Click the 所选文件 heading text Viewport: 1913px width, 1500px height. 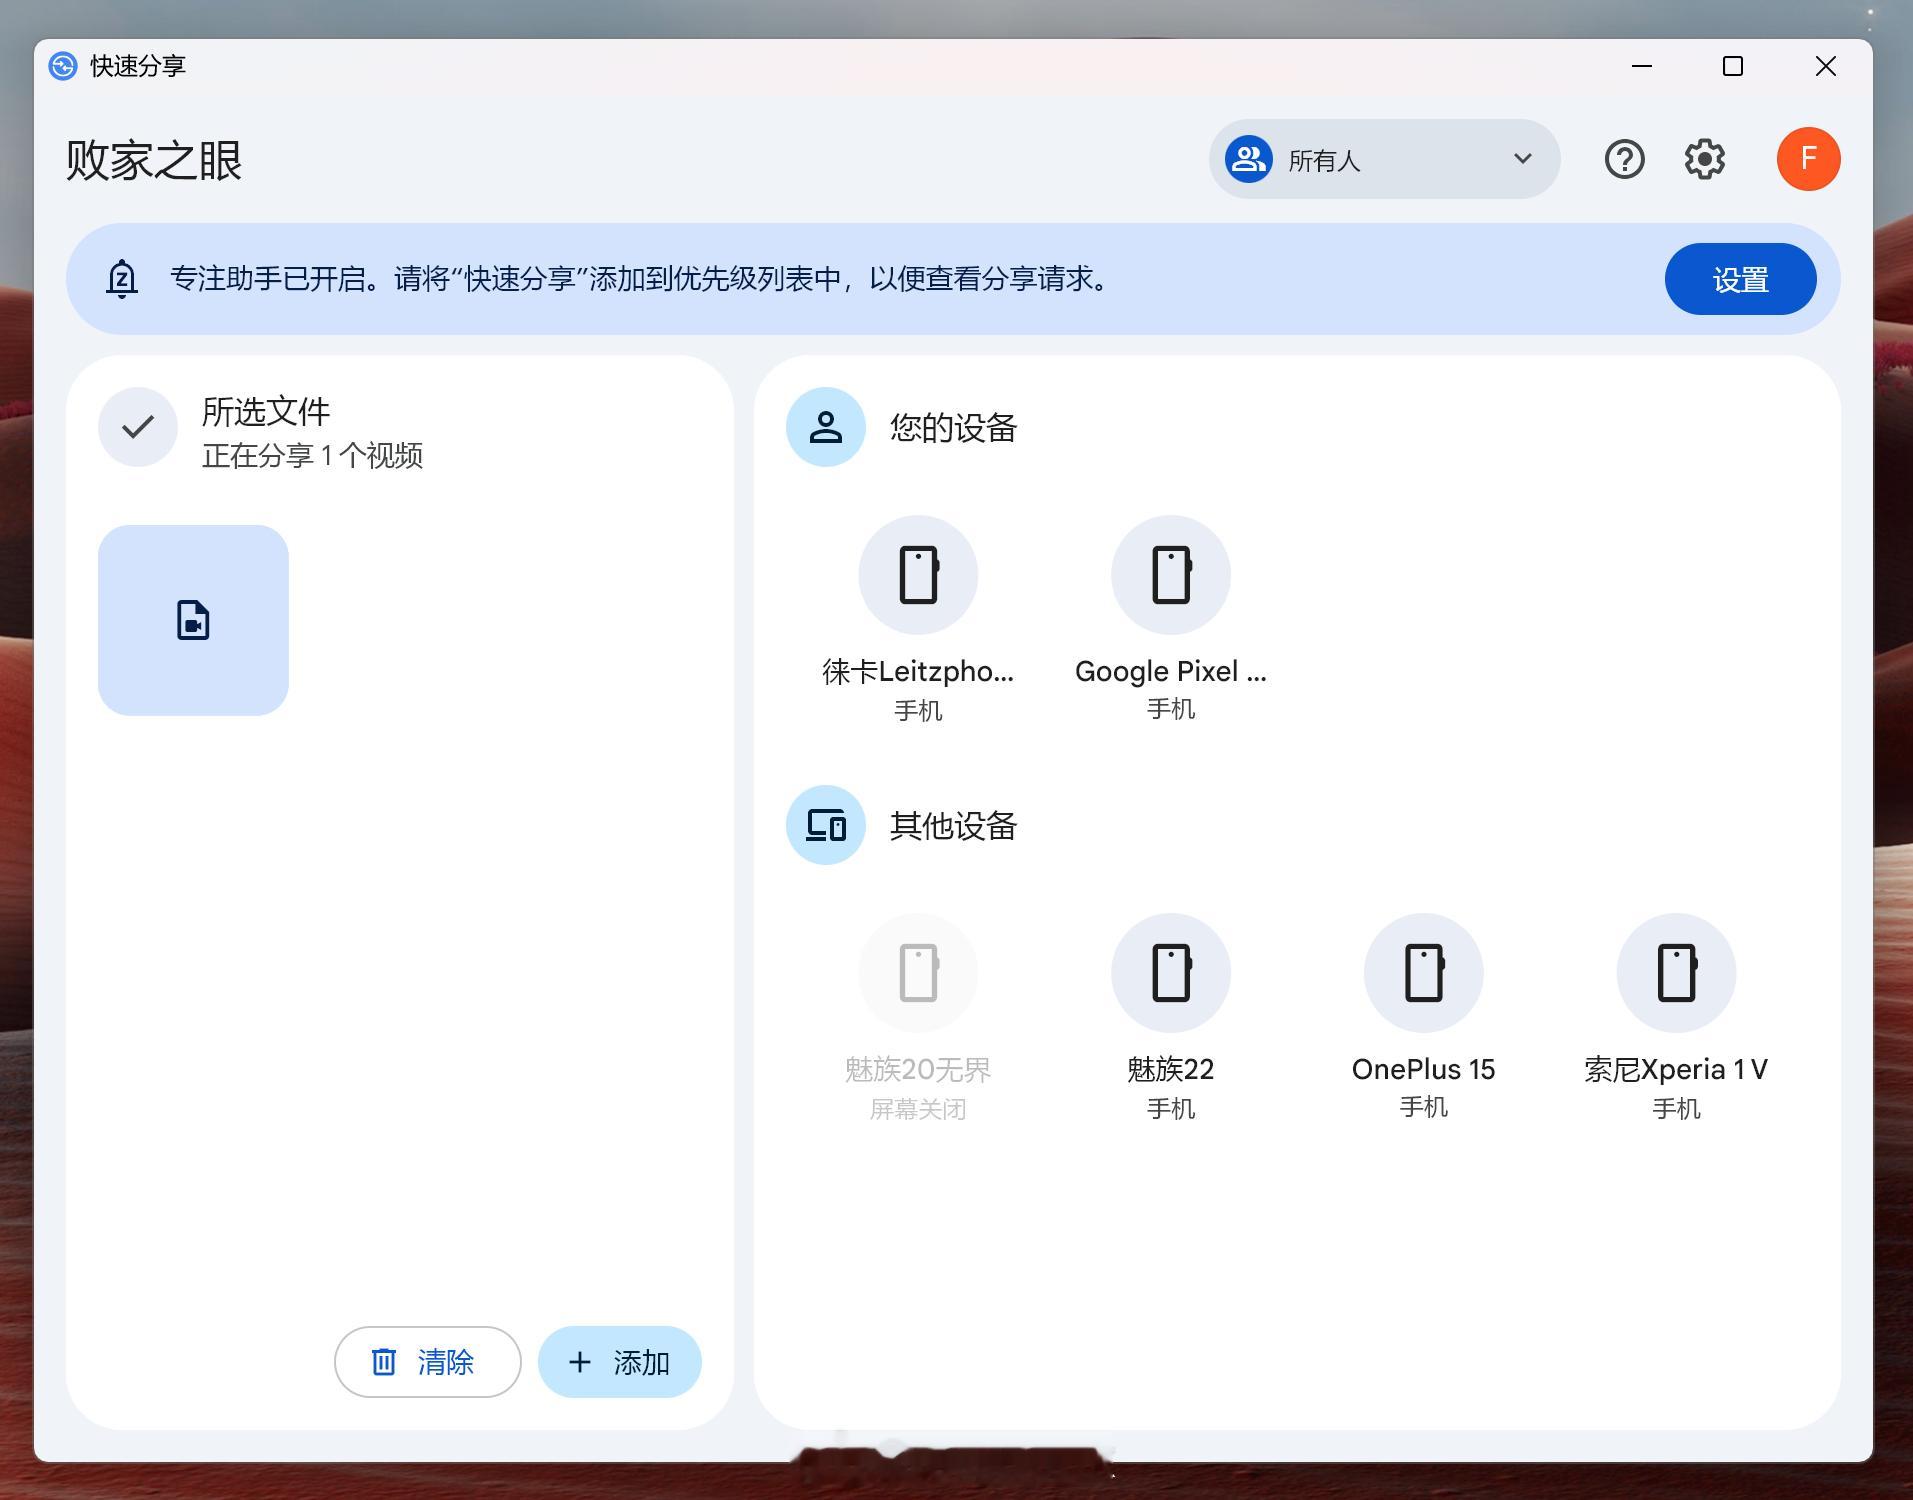click(266, 412)
